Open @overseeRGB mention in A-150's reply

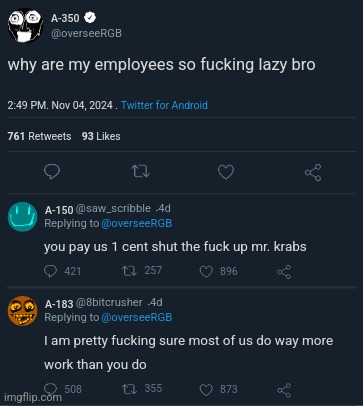137,223
